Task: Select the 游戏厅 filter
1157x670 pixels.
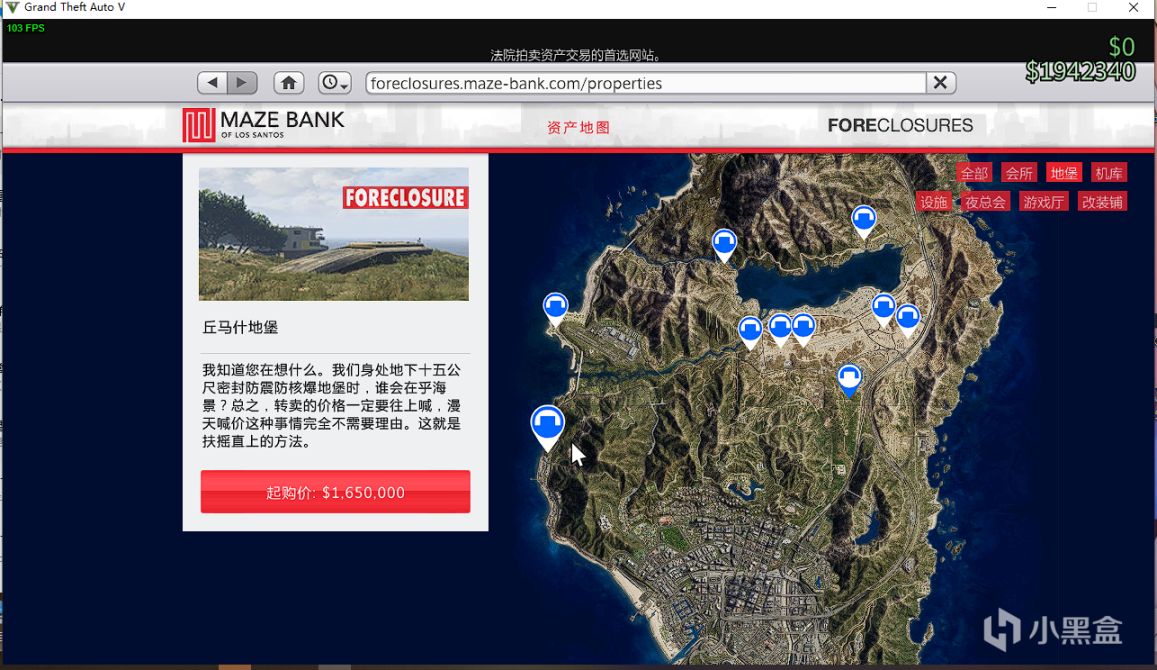Action: click(1043, 202)
